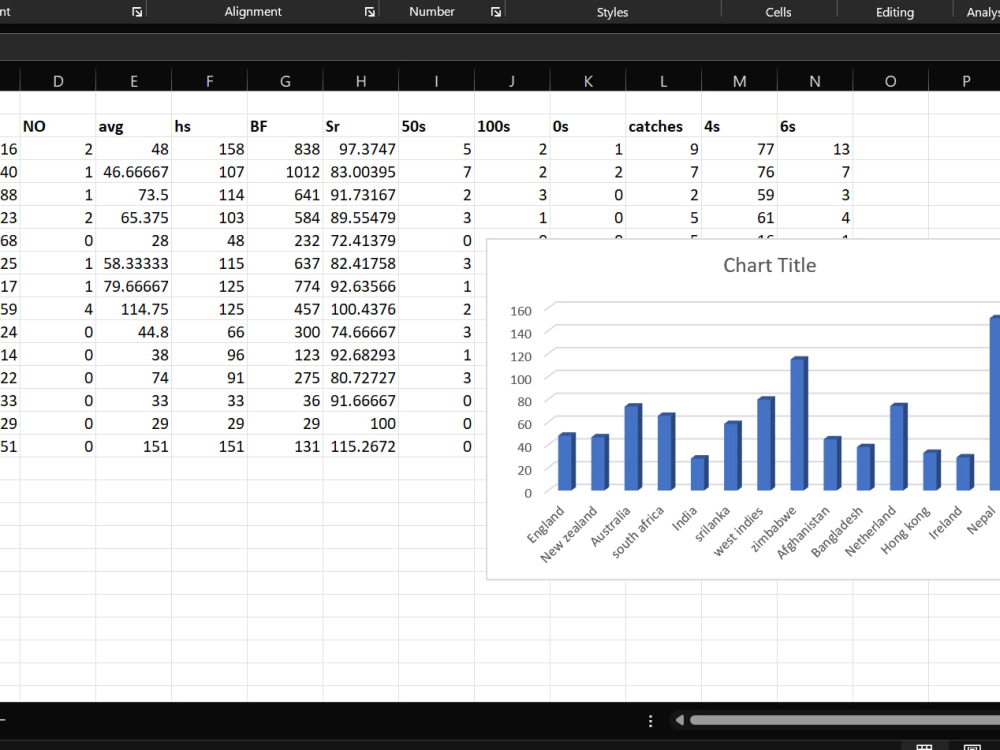This screenshot has height=750, width=1000.
Task: Select the '100s' header cell
Action: [x=512, y=126]
